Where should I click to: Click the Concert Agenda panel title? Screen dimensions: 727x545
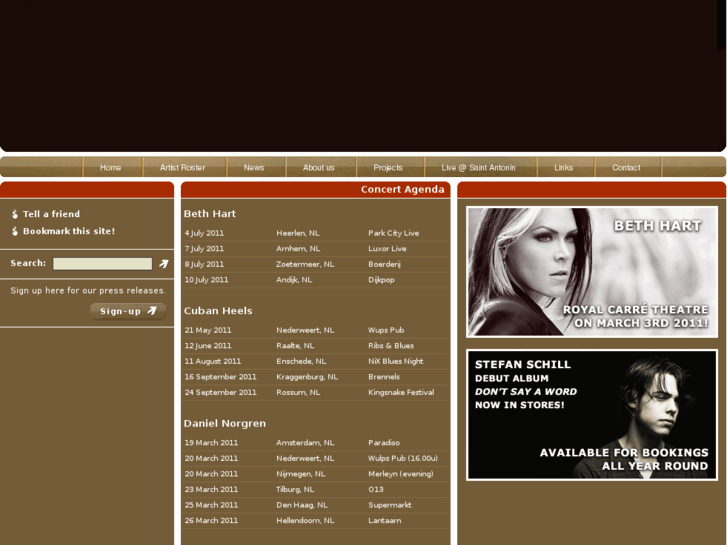coord(402,189)
